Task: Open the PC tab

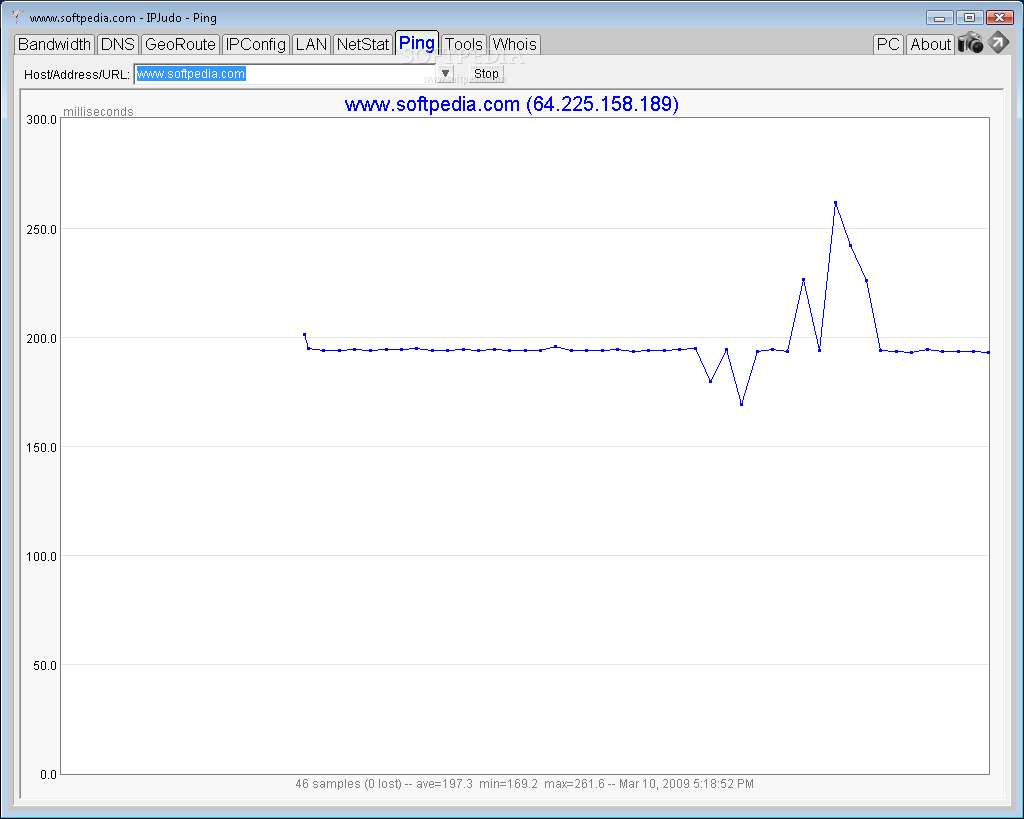Action: click(x=888, y=44)
